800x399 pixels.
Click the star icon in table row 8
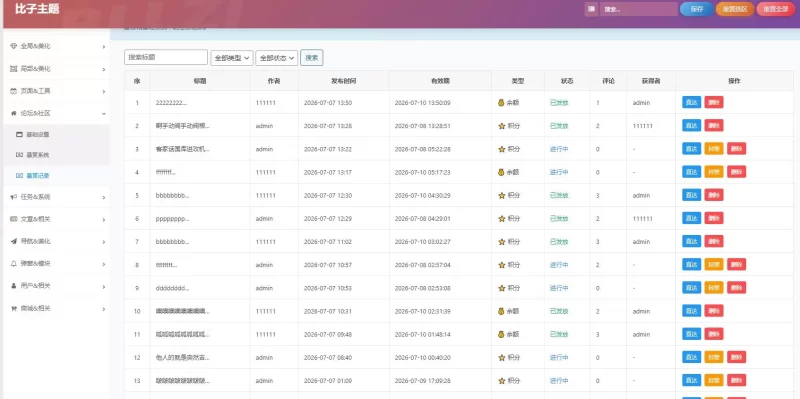(x=501, y=265)
